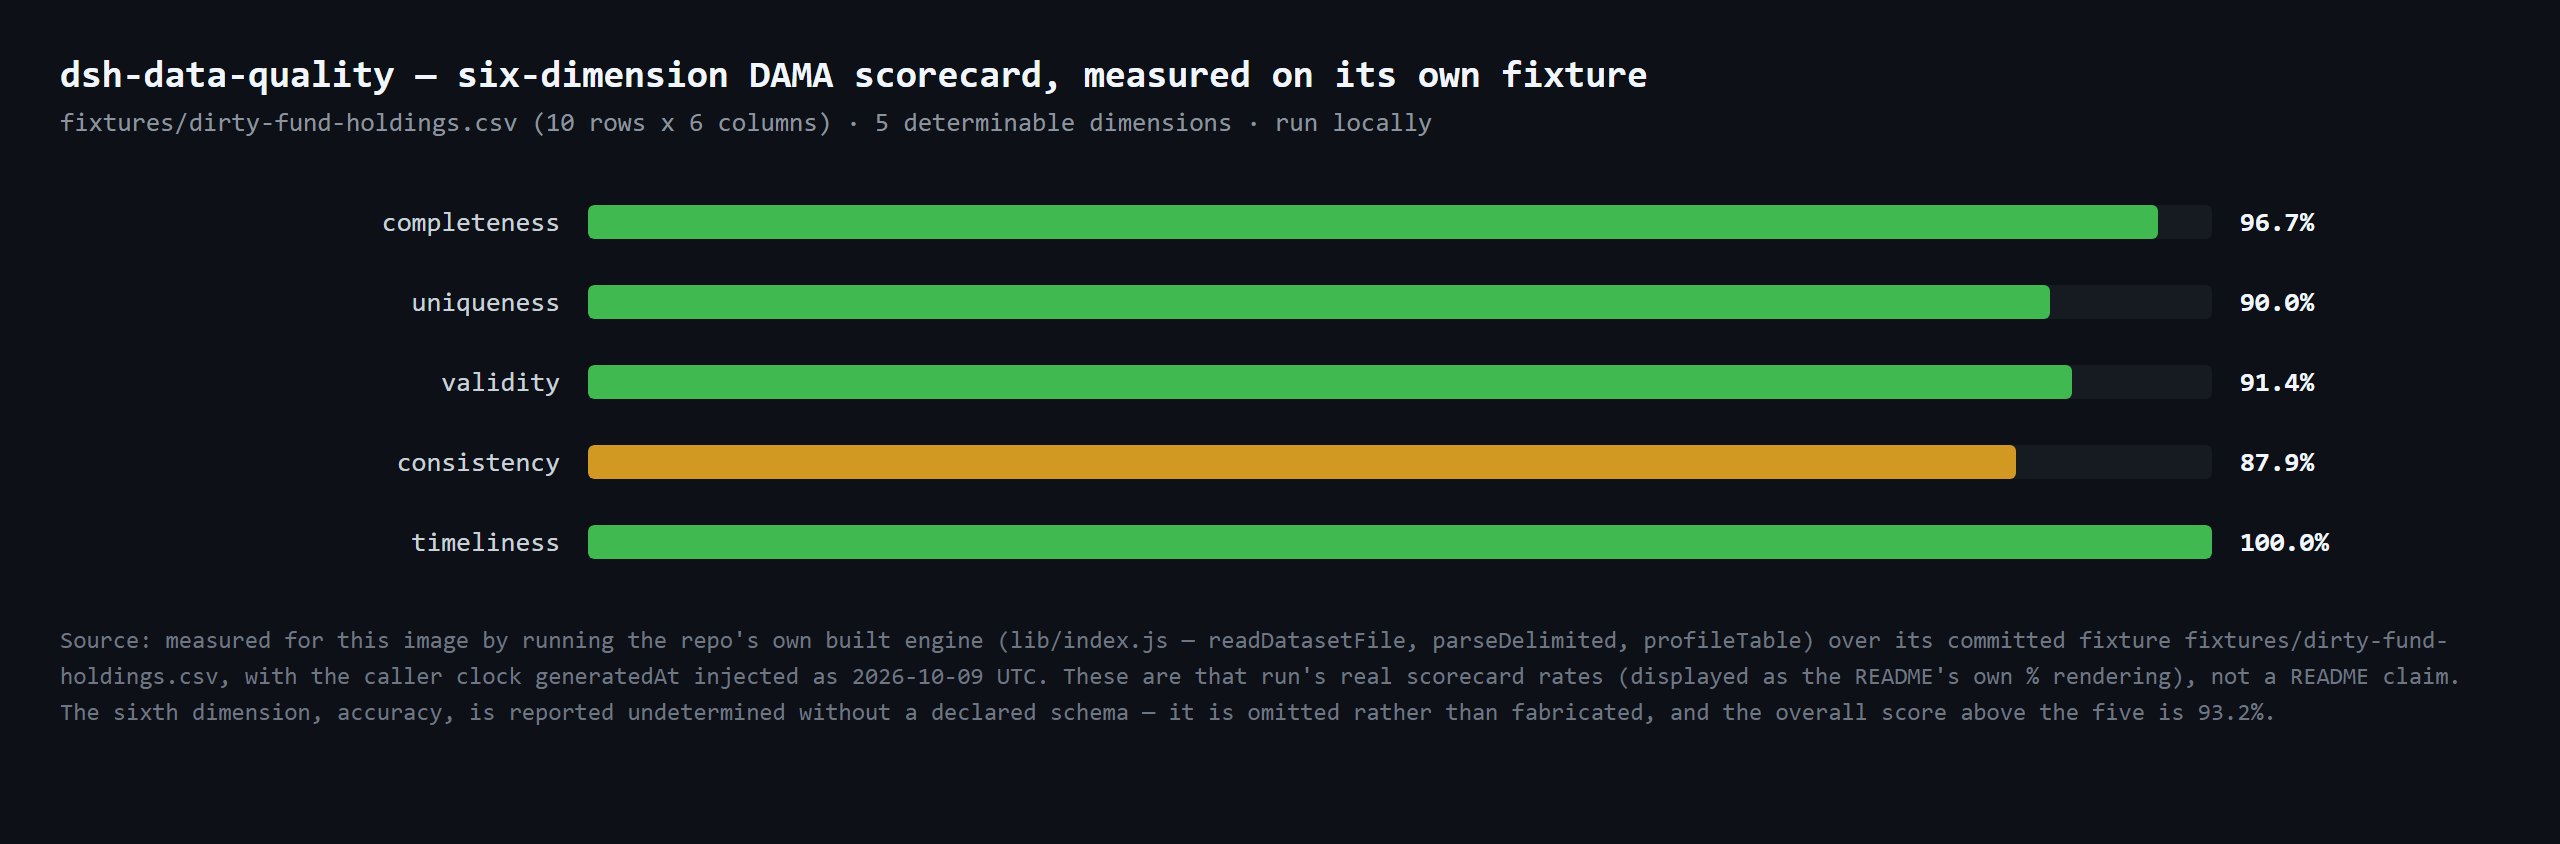Click the timeline full-width green bar
The width and height of the screenshot is (2560, 844).
point(1399,542)
